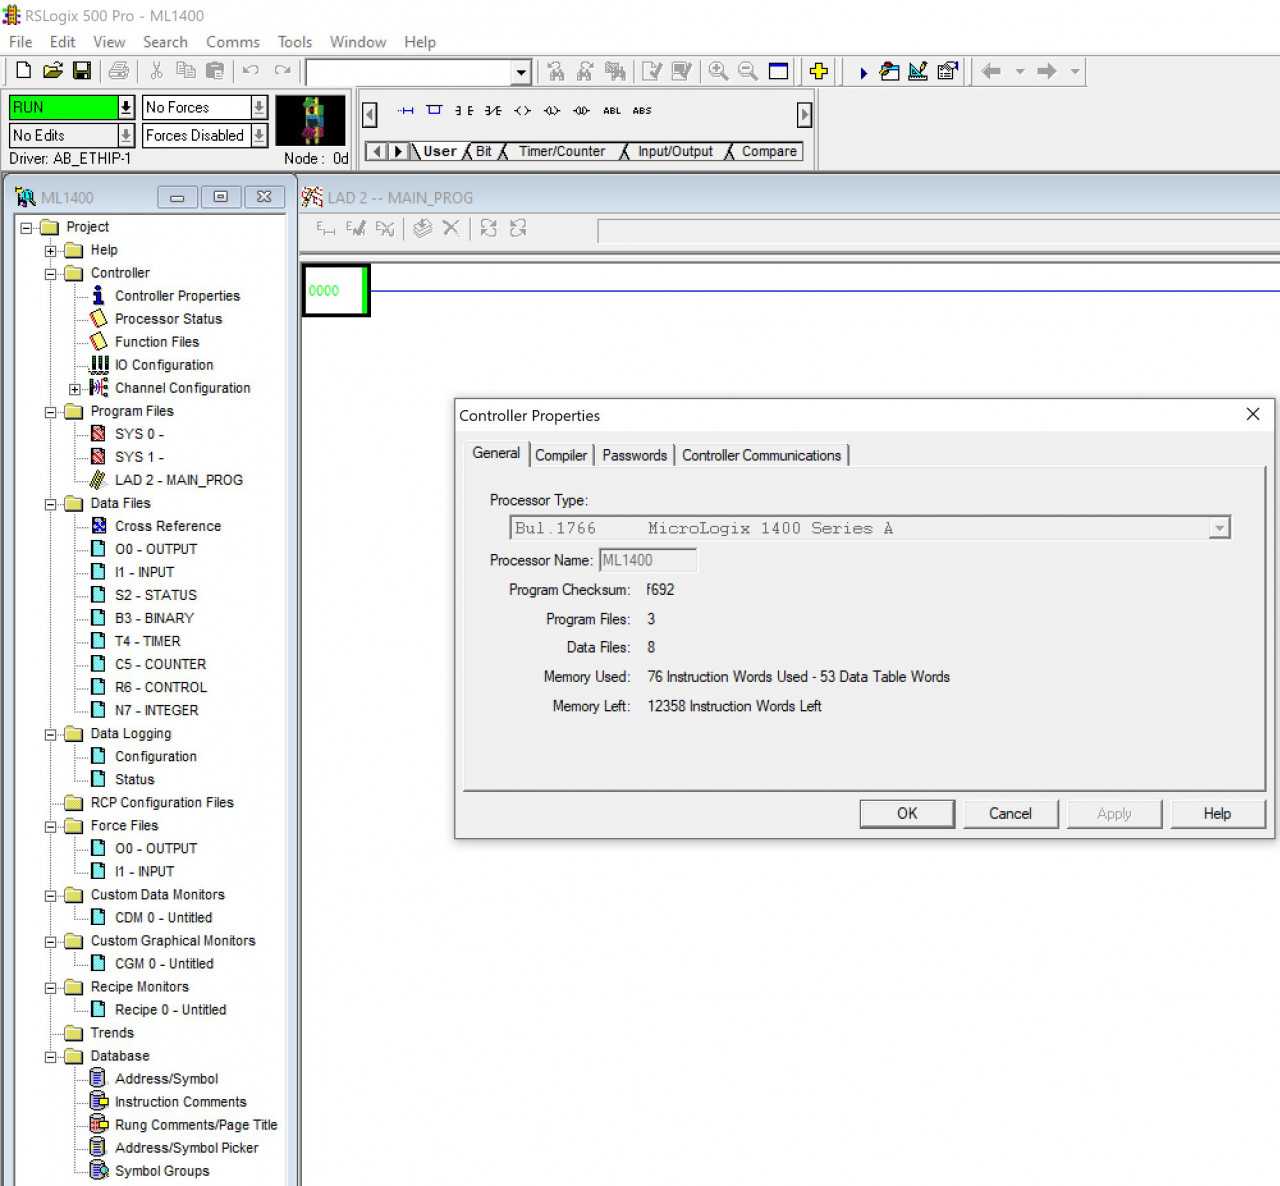Insert a rung branch instruction
This screenshot has height=1186, width=1280.
(434, 111)
